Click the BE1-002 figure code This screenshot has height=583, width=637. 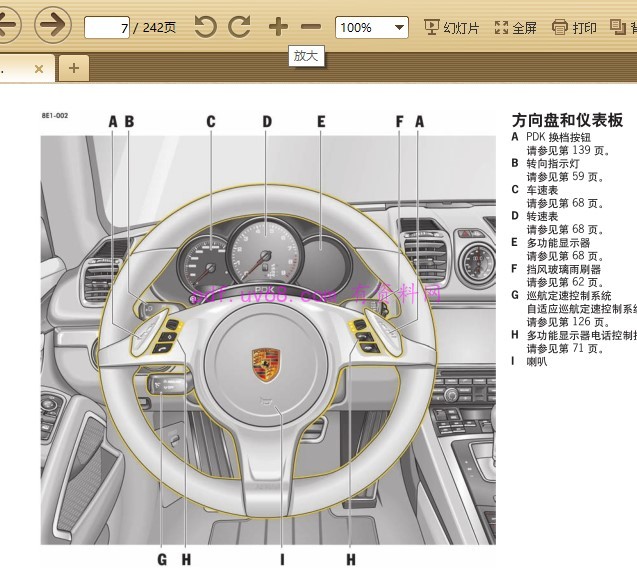pos(55,116)
